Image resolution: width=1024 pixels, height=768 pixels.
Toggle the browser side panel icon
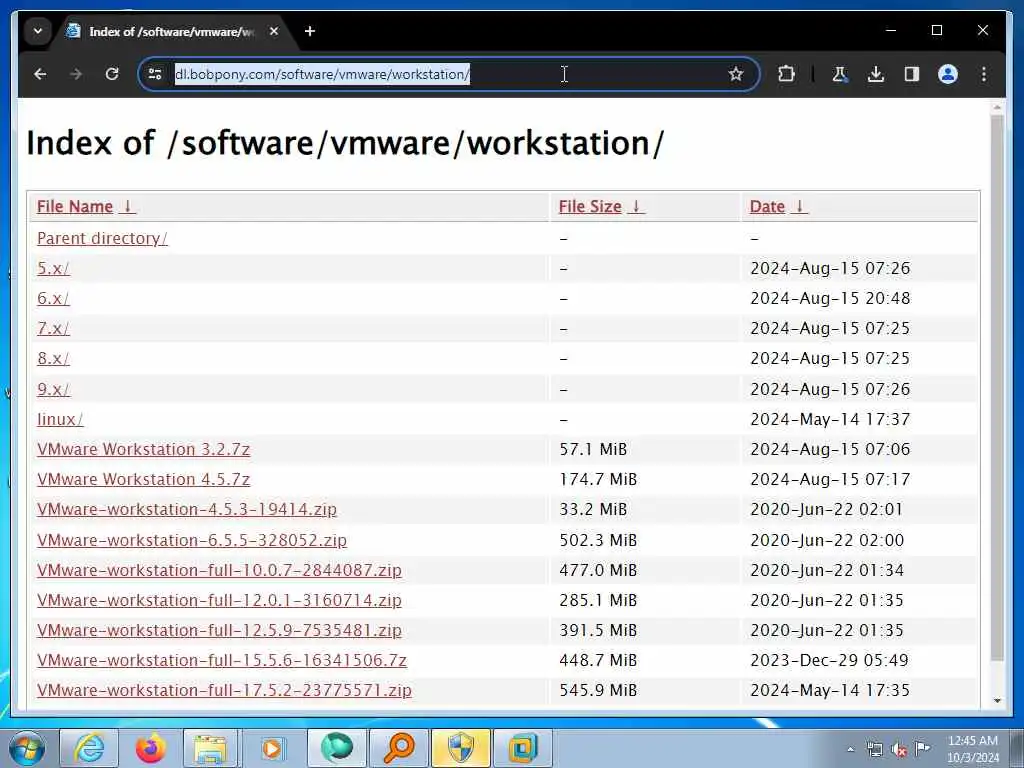point(912,74)
